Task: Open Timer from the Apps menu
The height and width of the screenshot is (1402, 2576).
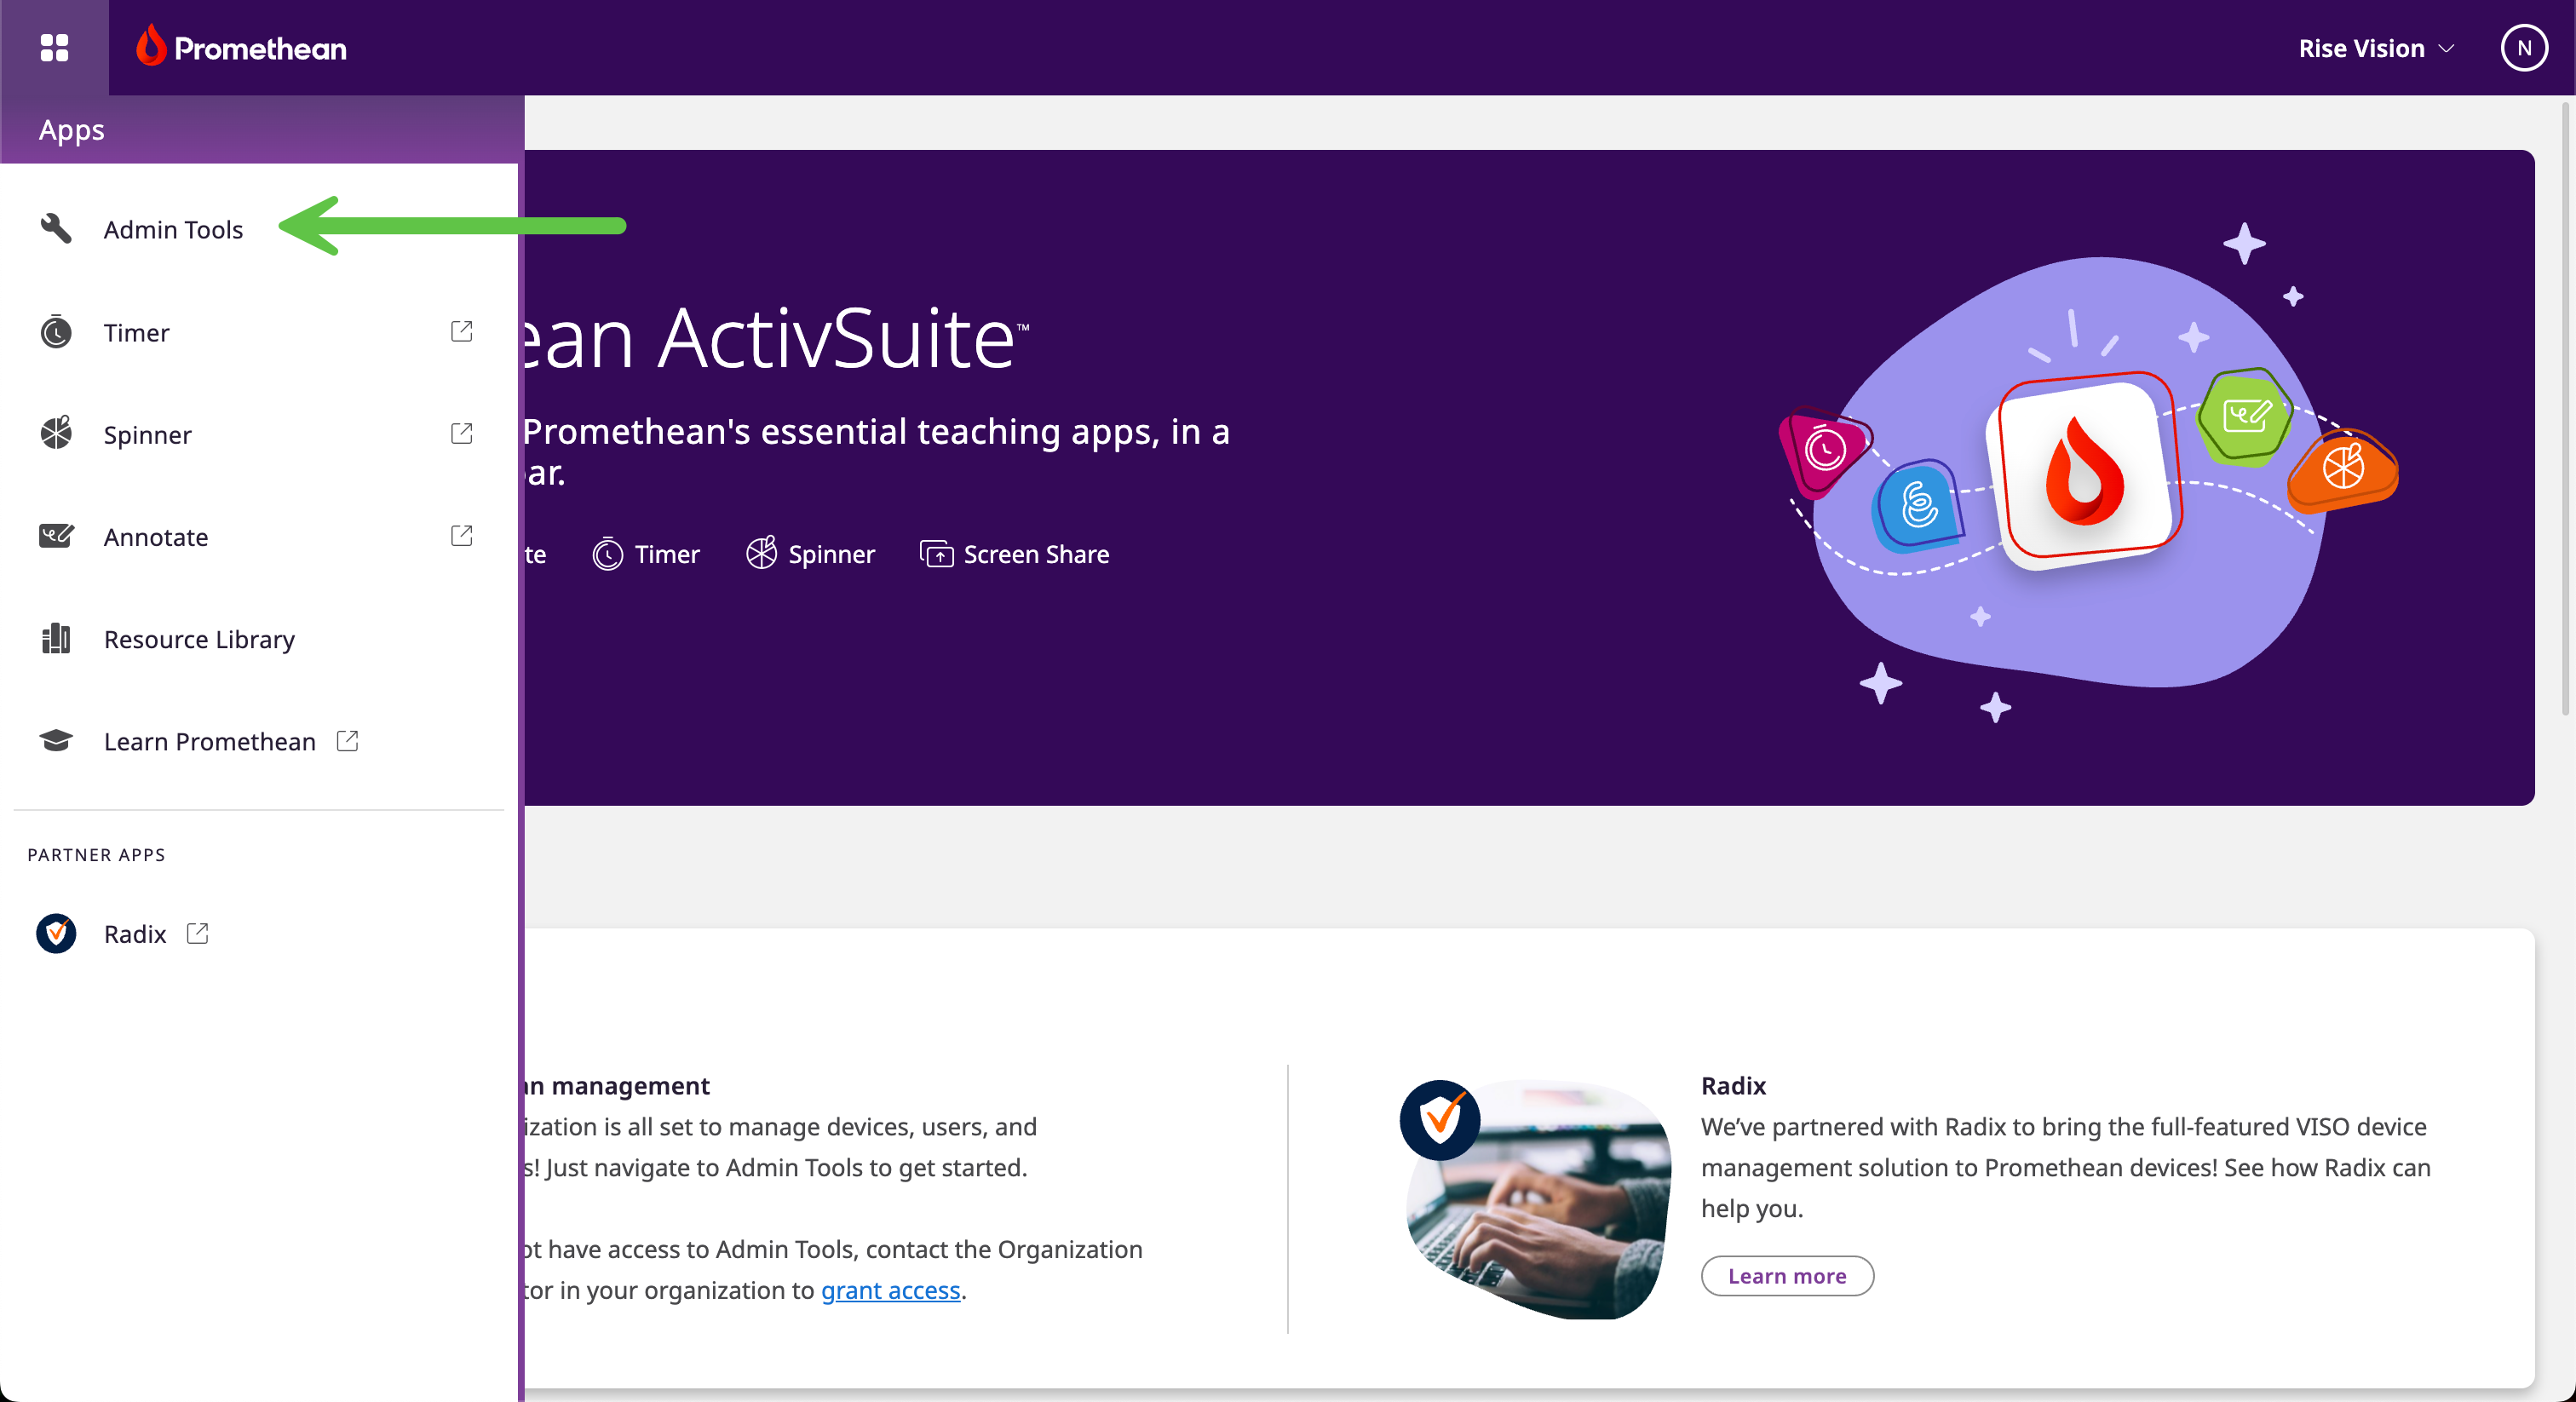Action: [137, 332]
